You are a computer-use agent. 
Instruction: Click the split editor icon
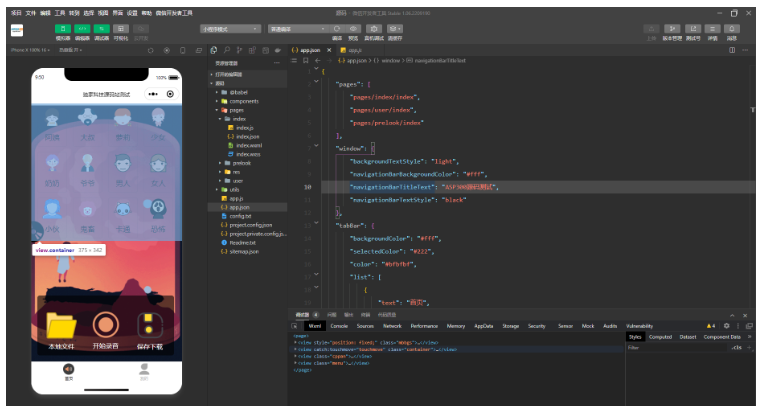[732, 49]
